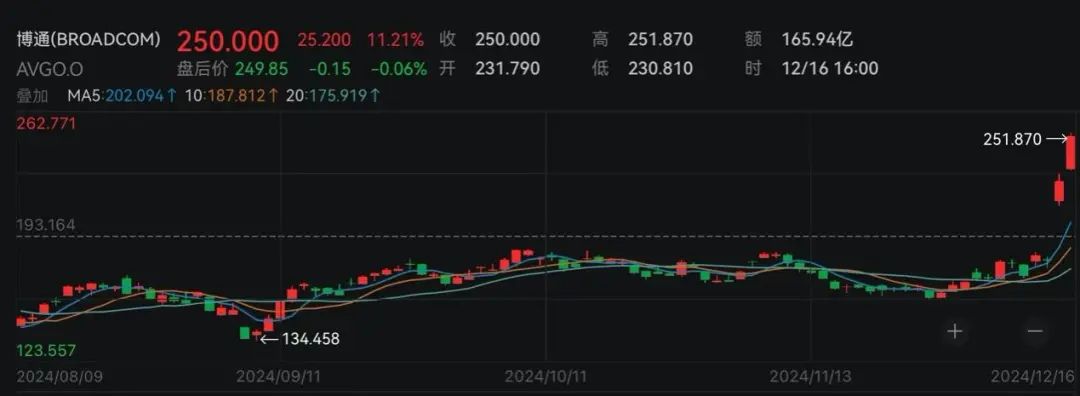1080x396 pixels.
Task: Click the 低 low value 230.810
Action: tap(661, 68)
